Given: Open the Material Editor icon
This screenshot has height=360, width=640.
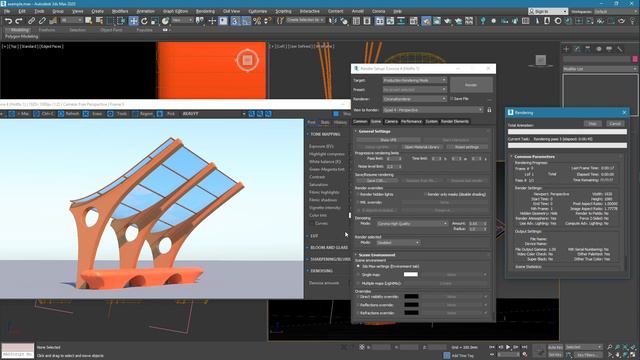Looking at the screenshot, I should [x=413, y=21].
